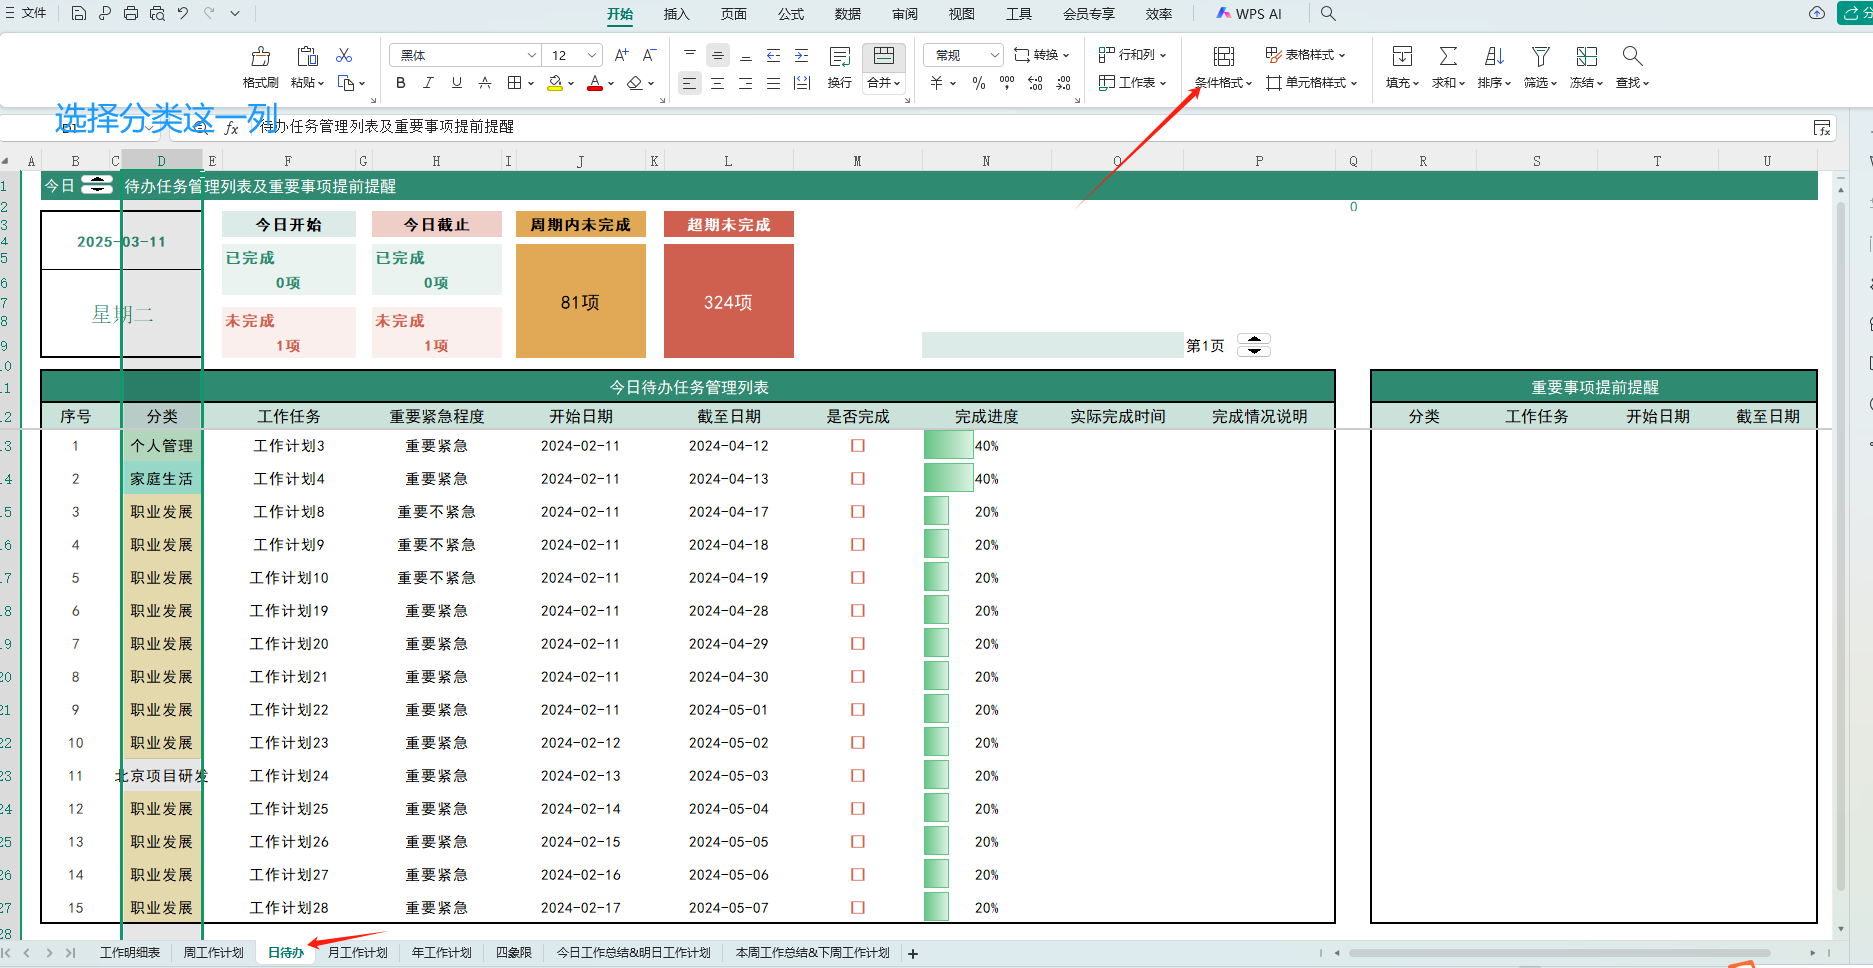Open the 四象限 sheet tab
Image resolution: width=1873 pixels, height=968 pixels.
pyautogui.click(x=514, y=953)
